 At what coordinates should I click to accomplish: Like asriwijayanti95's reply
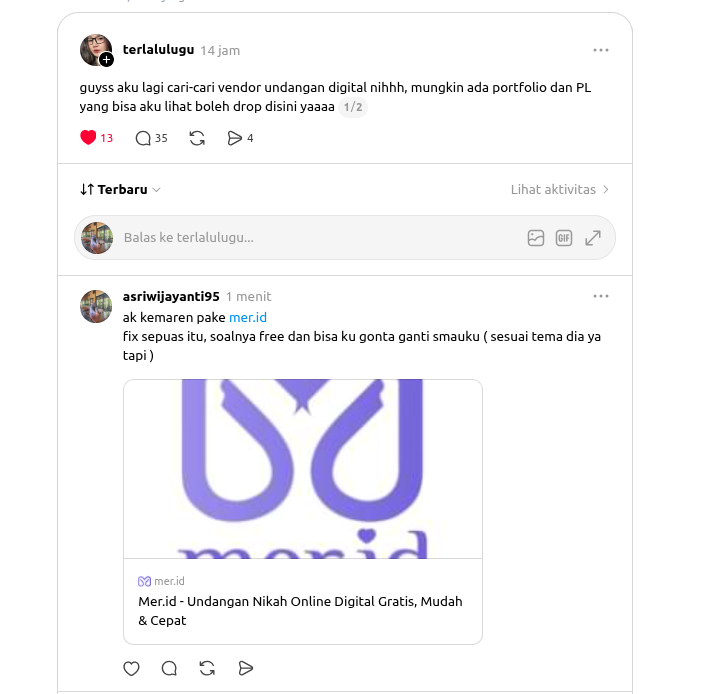pyautogui.click(x=132, y=668)
